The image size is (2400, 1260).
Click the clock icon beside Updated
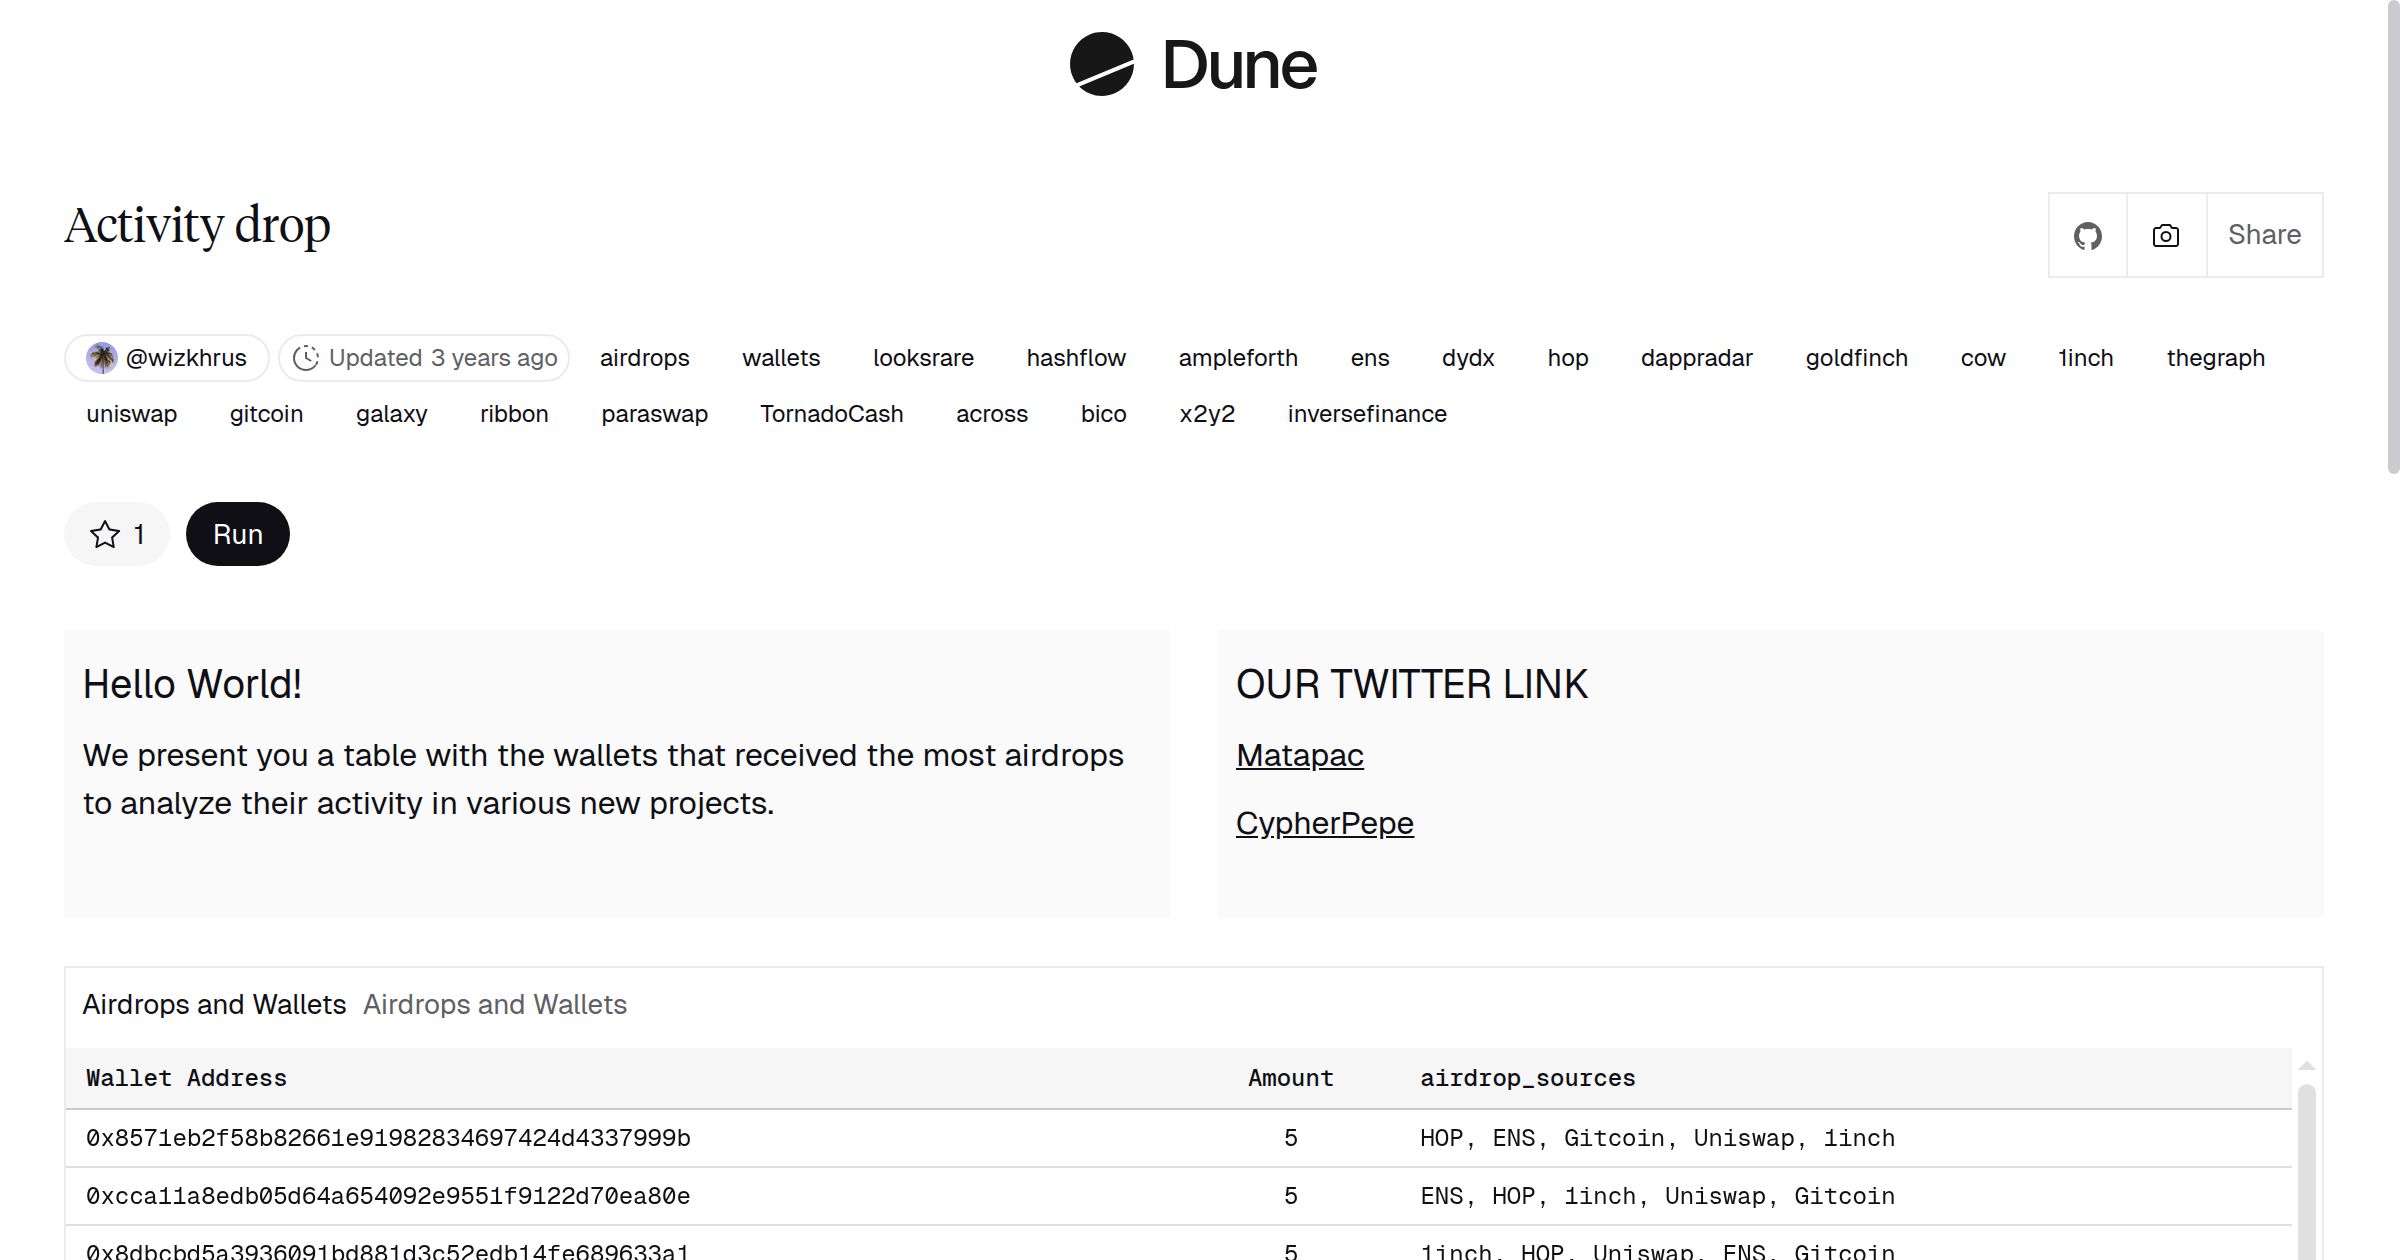(x=307, y=357)
